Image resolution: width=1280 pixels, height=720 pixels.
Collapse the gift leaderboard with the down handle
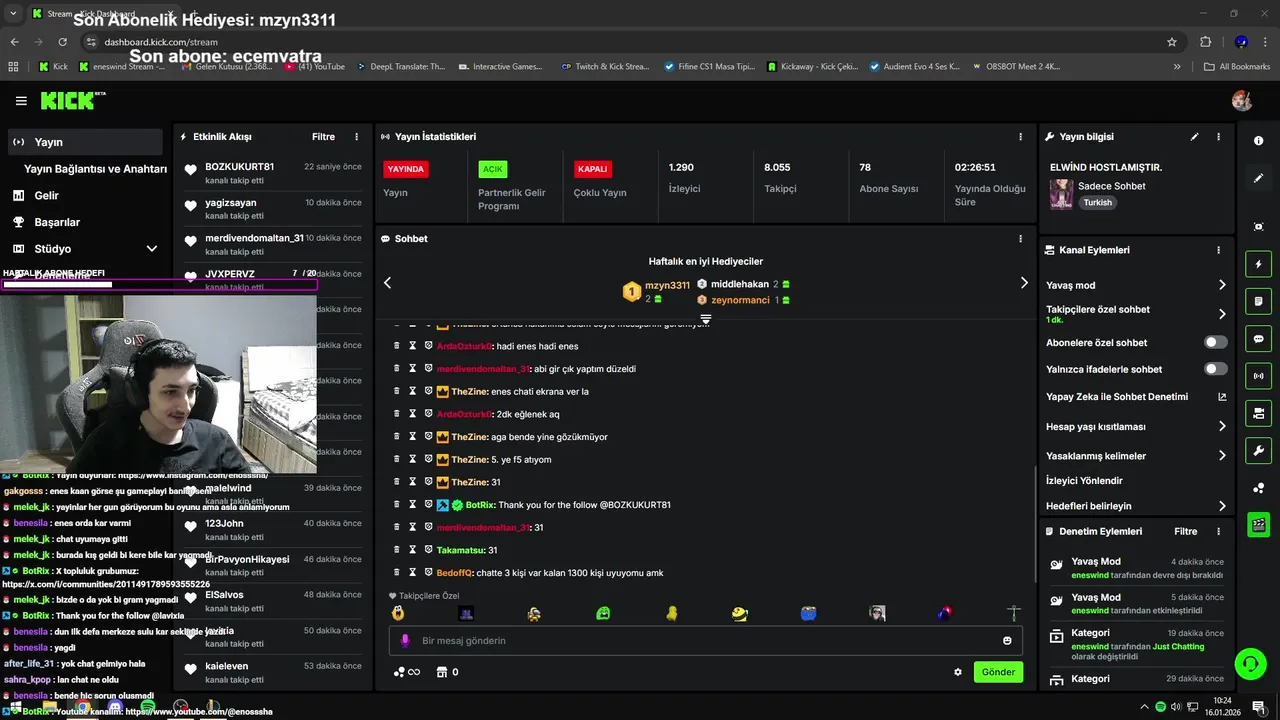click(x=705, y=320)
